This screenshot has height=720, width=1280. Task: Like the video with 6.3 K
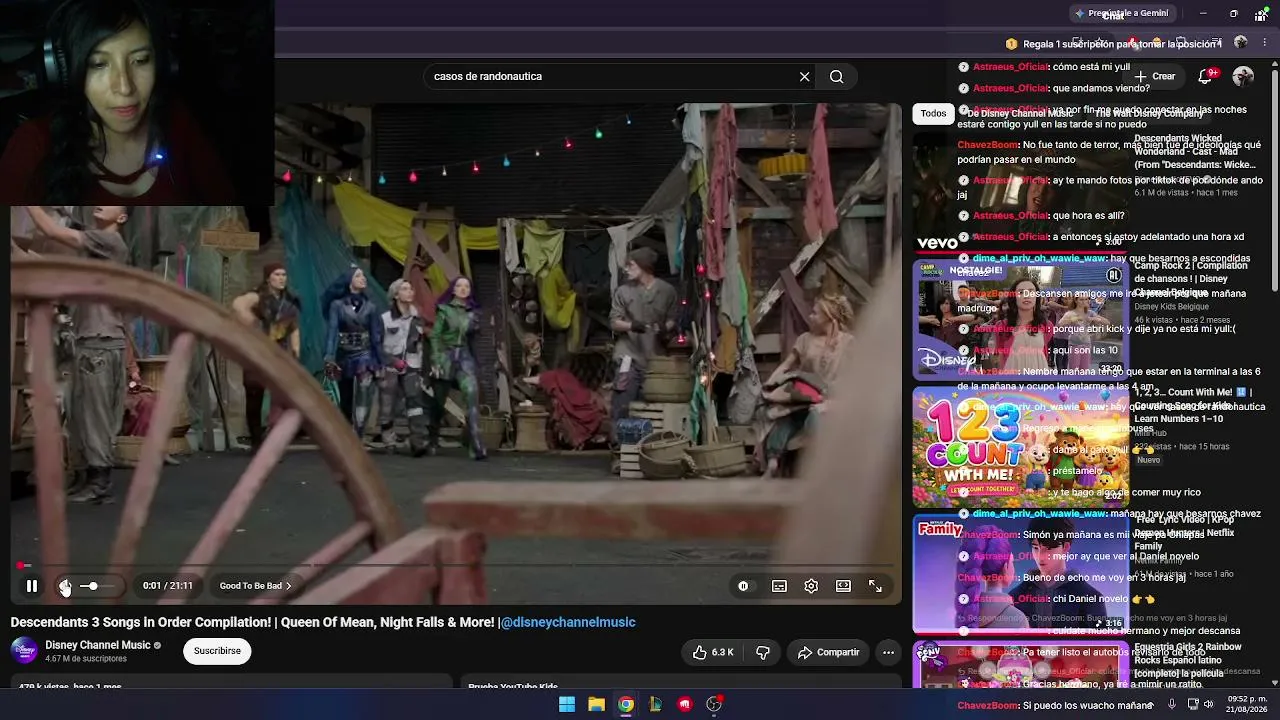[x=713, y=652]
